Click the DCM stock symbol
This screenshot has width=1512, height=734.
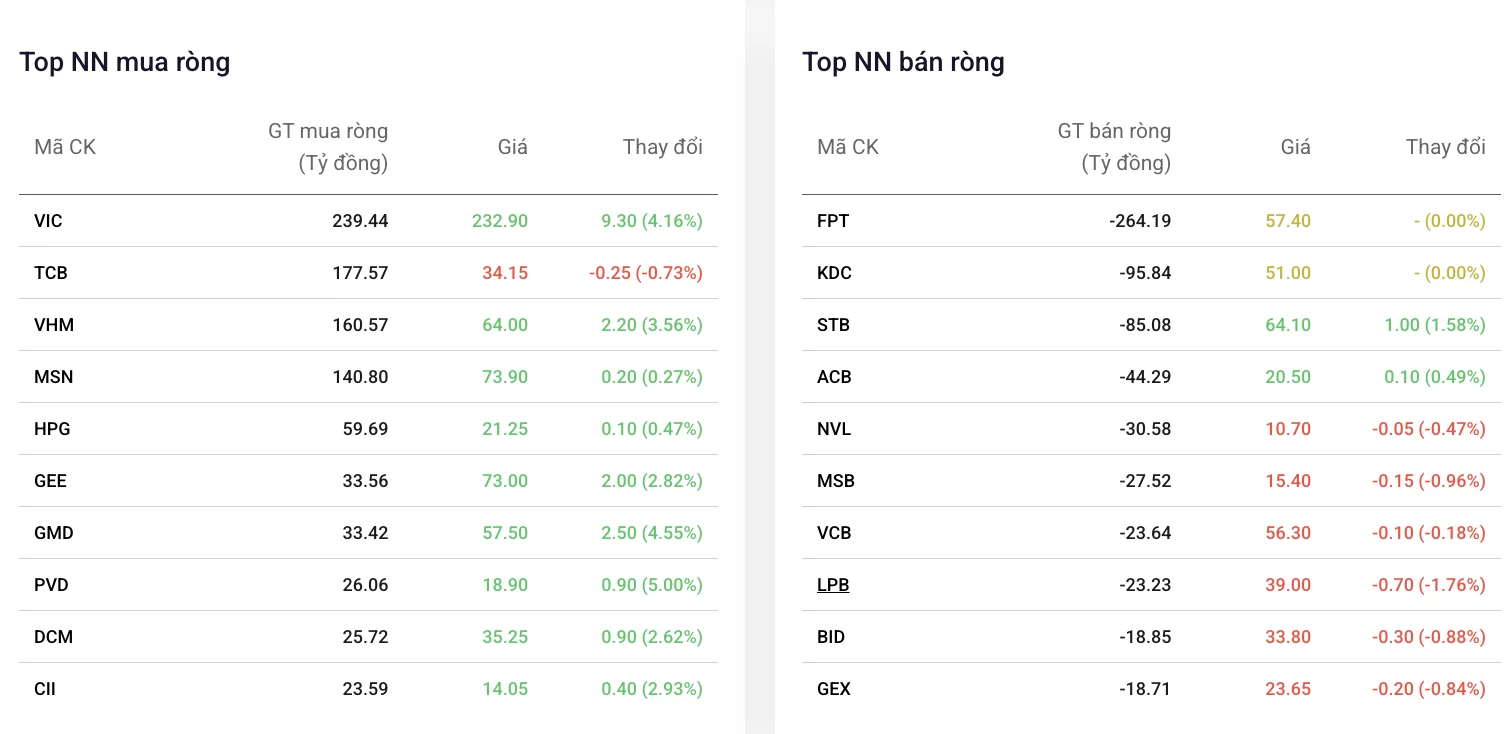coord(53,637)
